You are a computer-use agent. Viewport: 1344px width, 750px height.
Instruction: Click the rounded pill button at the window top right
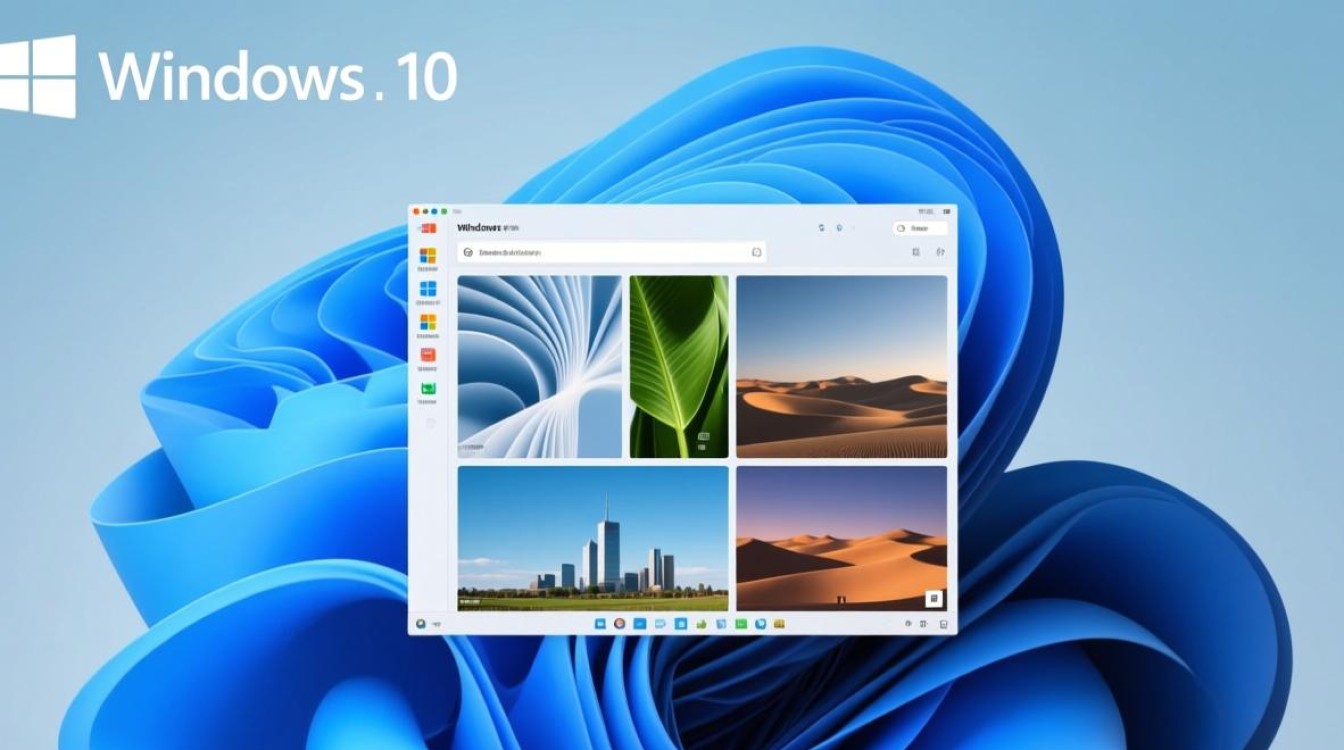(x=920, y=228)
